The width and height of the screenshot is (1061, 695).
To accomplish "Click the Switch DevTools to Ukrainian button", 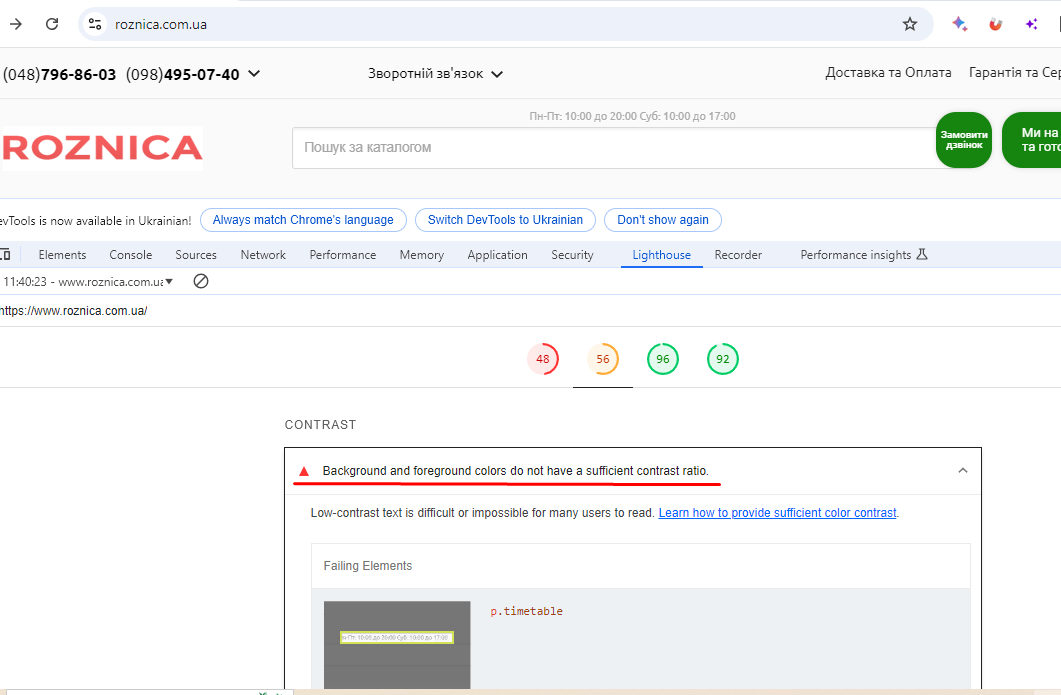I will point(505,220).
